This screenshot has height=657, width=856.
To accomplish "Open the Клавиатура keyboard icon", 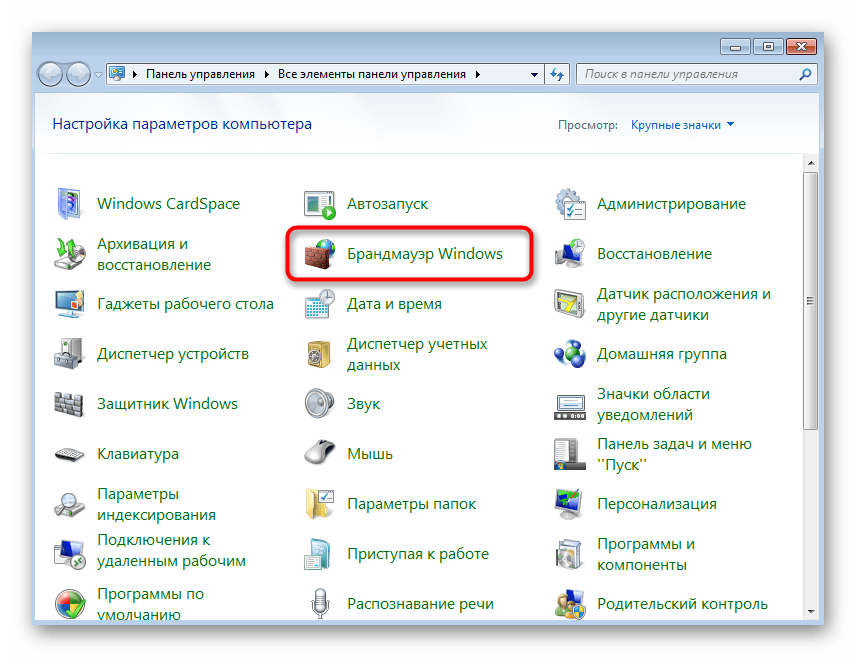I will click(71, 454).
